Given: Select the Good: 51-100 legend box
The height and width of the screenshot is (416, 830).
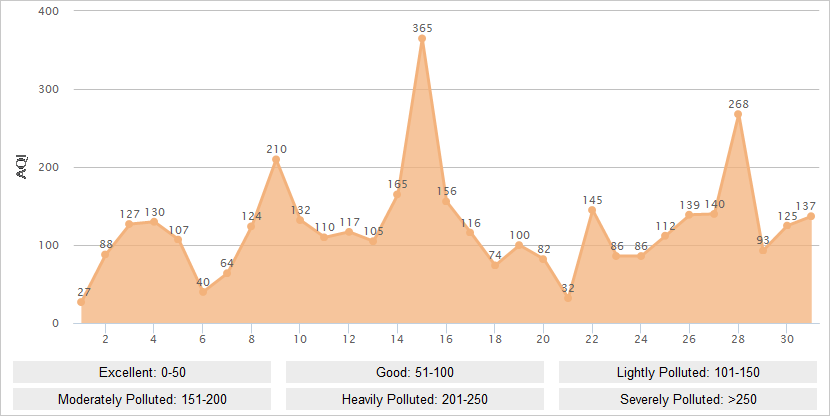Looking at the screenshot, I should pyautogui.click(x=414, y=372).
